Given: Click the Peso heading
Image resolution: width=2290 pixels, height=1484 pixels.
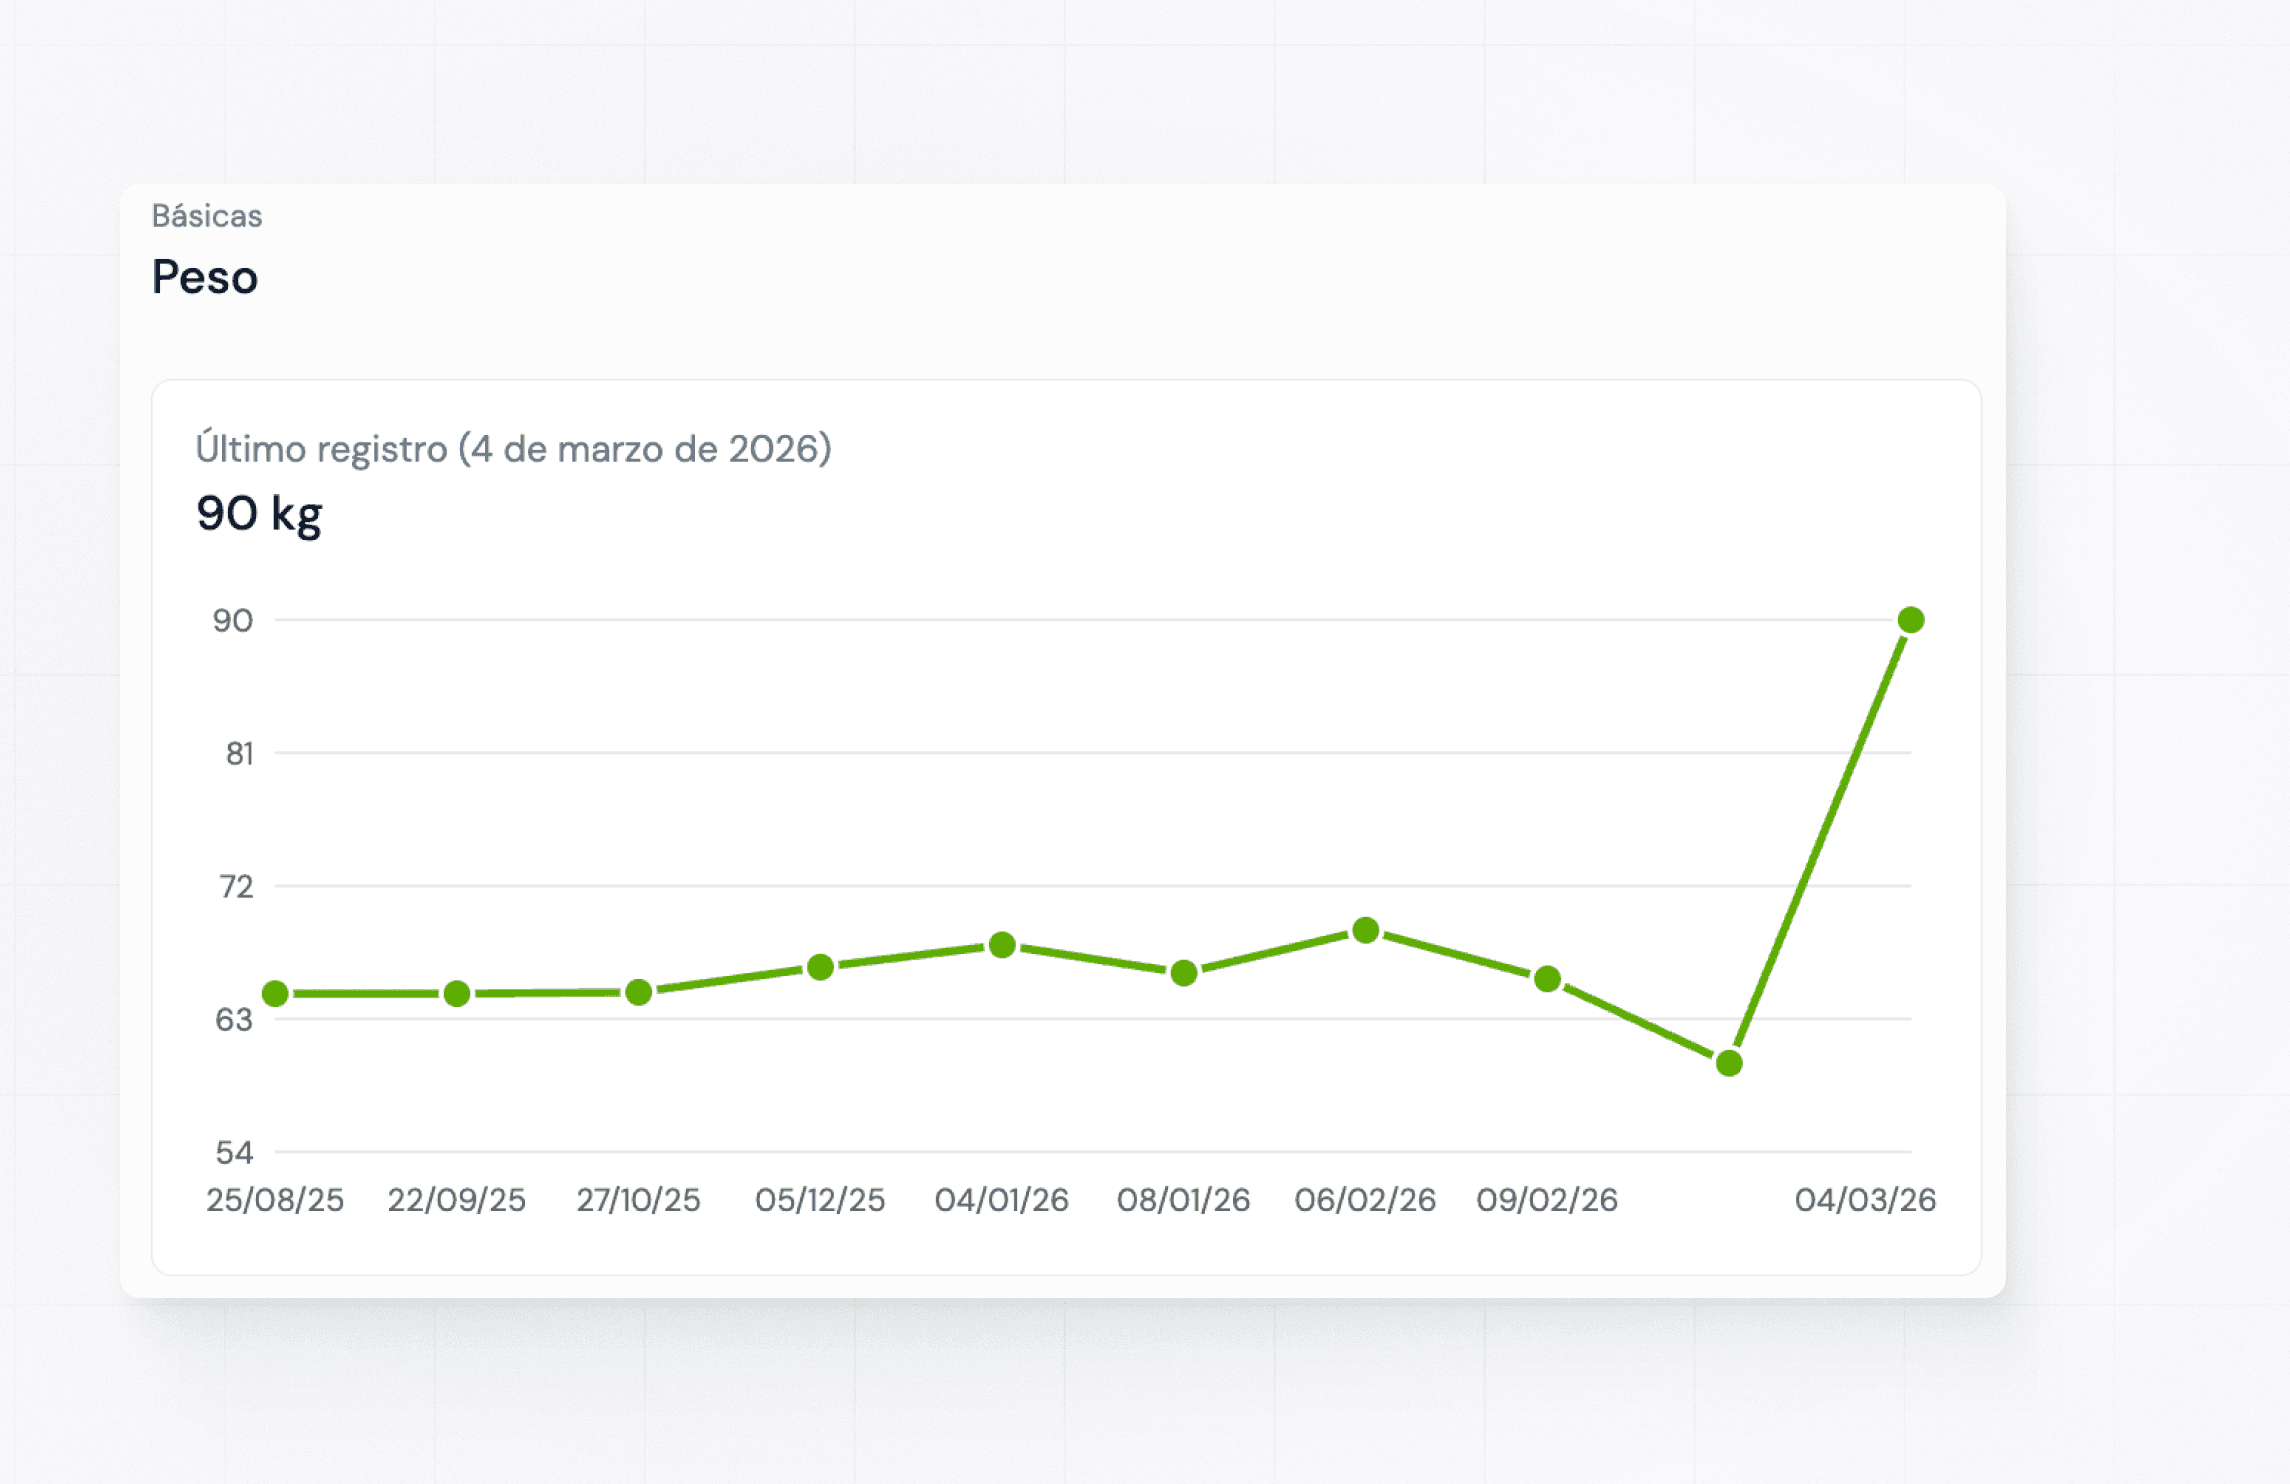Looking at the screenshot, I should 205,277.
